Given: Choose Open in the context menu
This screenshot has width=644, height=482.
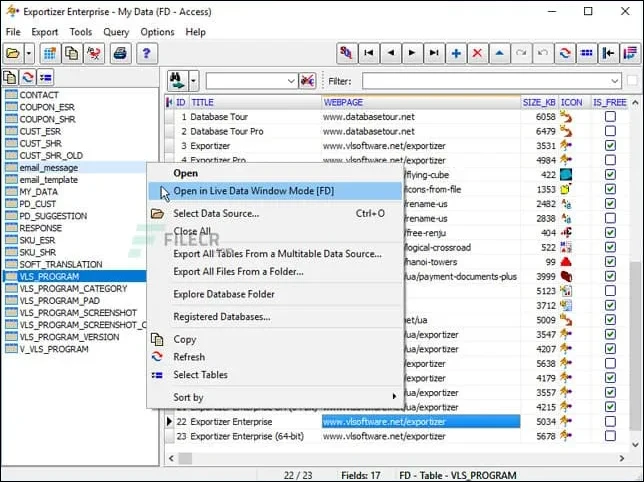Looking at the screenshot, I should pos(275,173).
